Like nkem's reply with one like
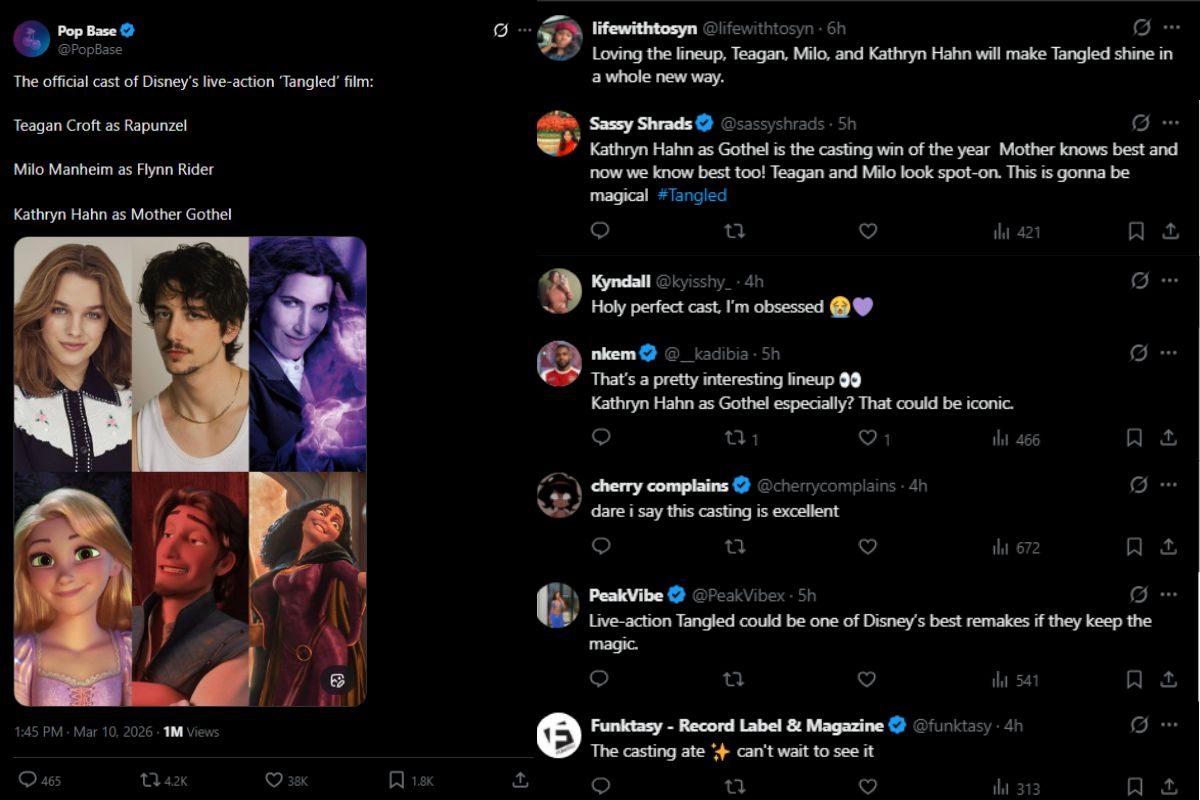Image resolution: width=1200 pixels, height=800 pixels. click(x=868, y=438)
